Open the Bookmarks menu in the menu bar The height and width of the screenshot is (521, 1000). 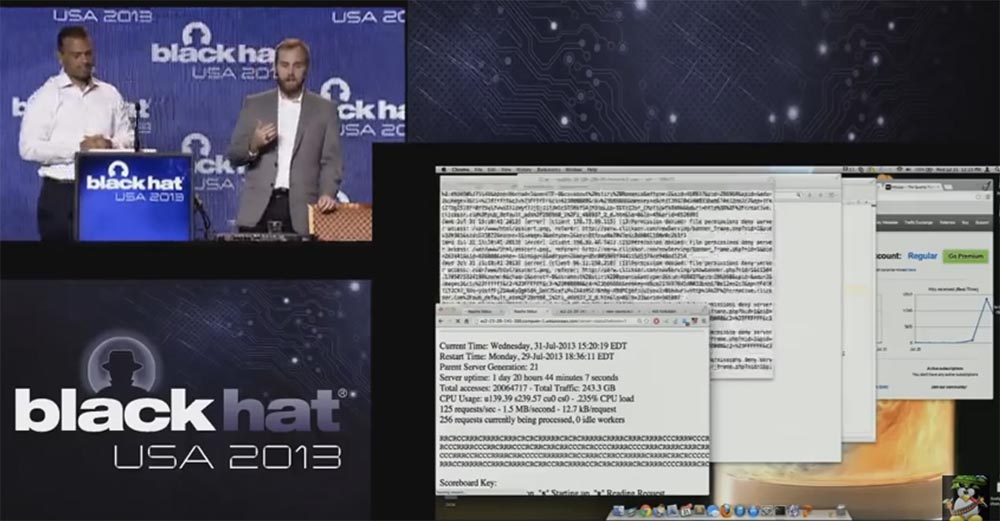pyautogui.click(x=548, y=170)
